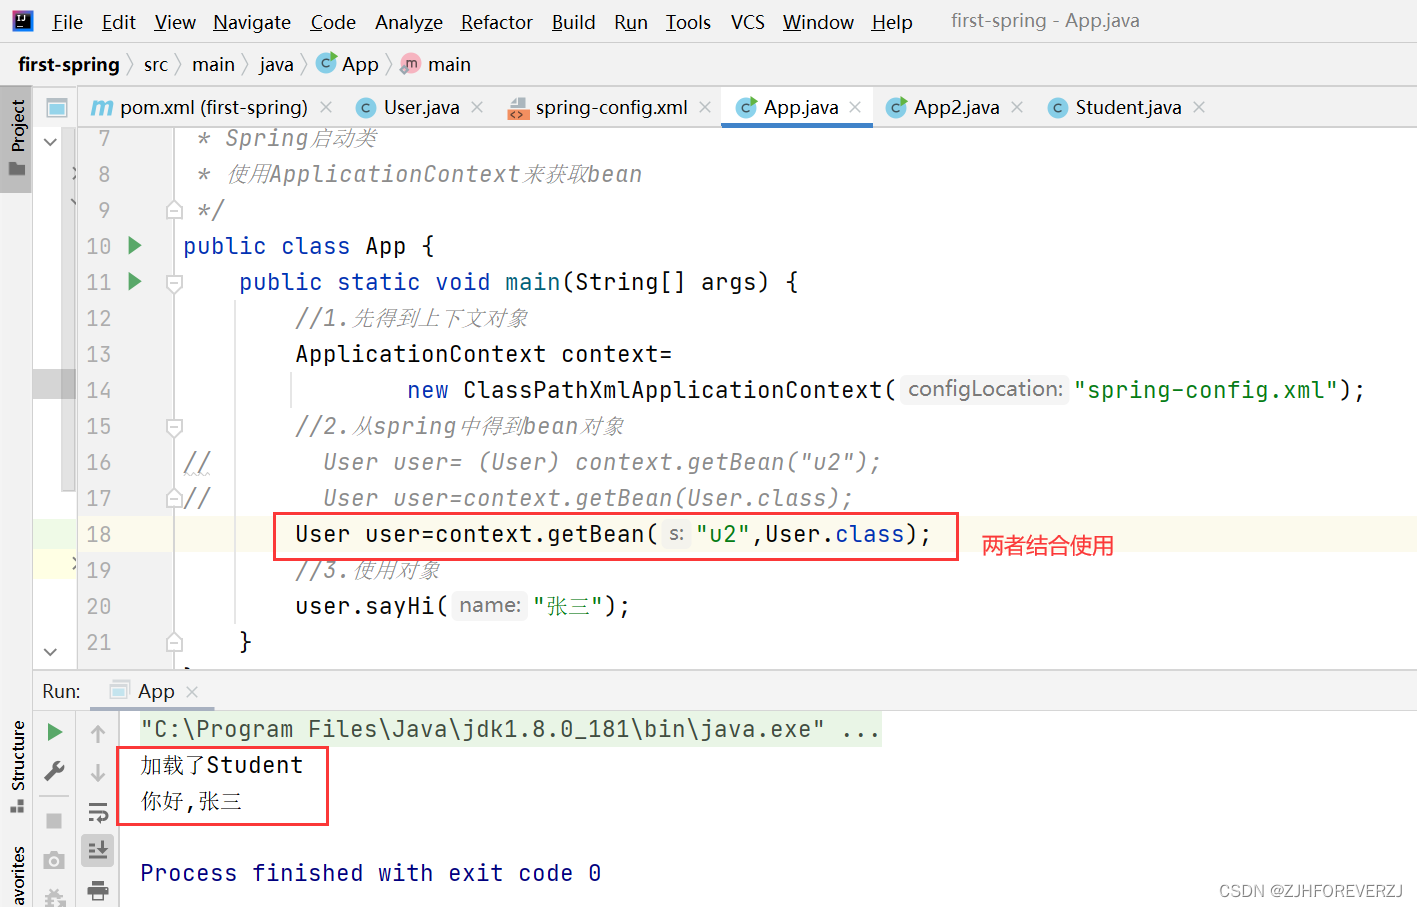Click Down the stack trace arrow
The width and height of the screenshot is (1417, 907).
tap(98, 773)
